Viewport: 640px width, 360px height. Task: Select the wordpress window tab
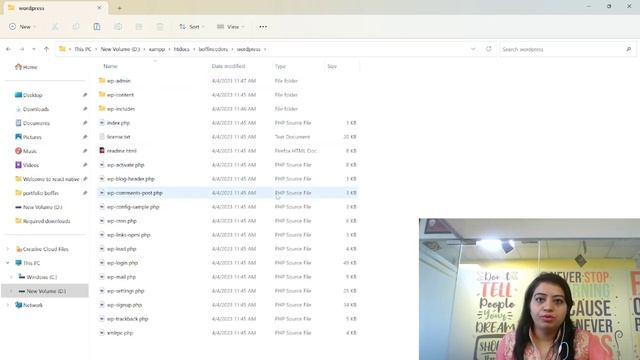click(x=56, y=8)
